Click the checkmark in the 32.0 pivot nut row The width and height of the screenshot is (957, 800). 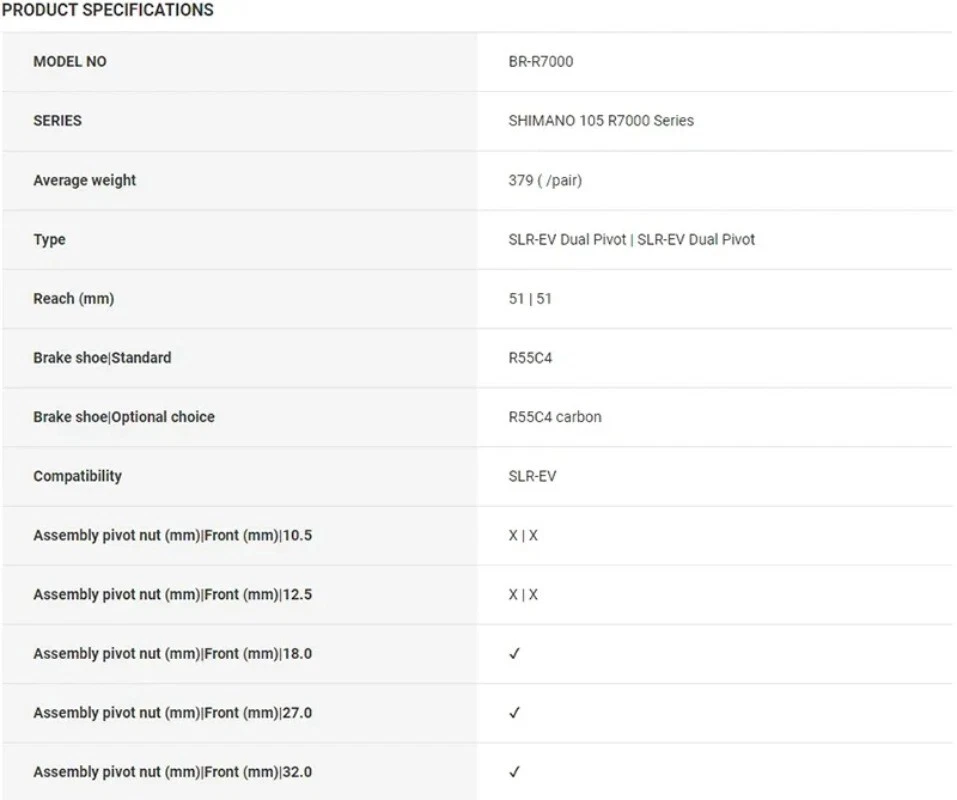coord(515,772)
